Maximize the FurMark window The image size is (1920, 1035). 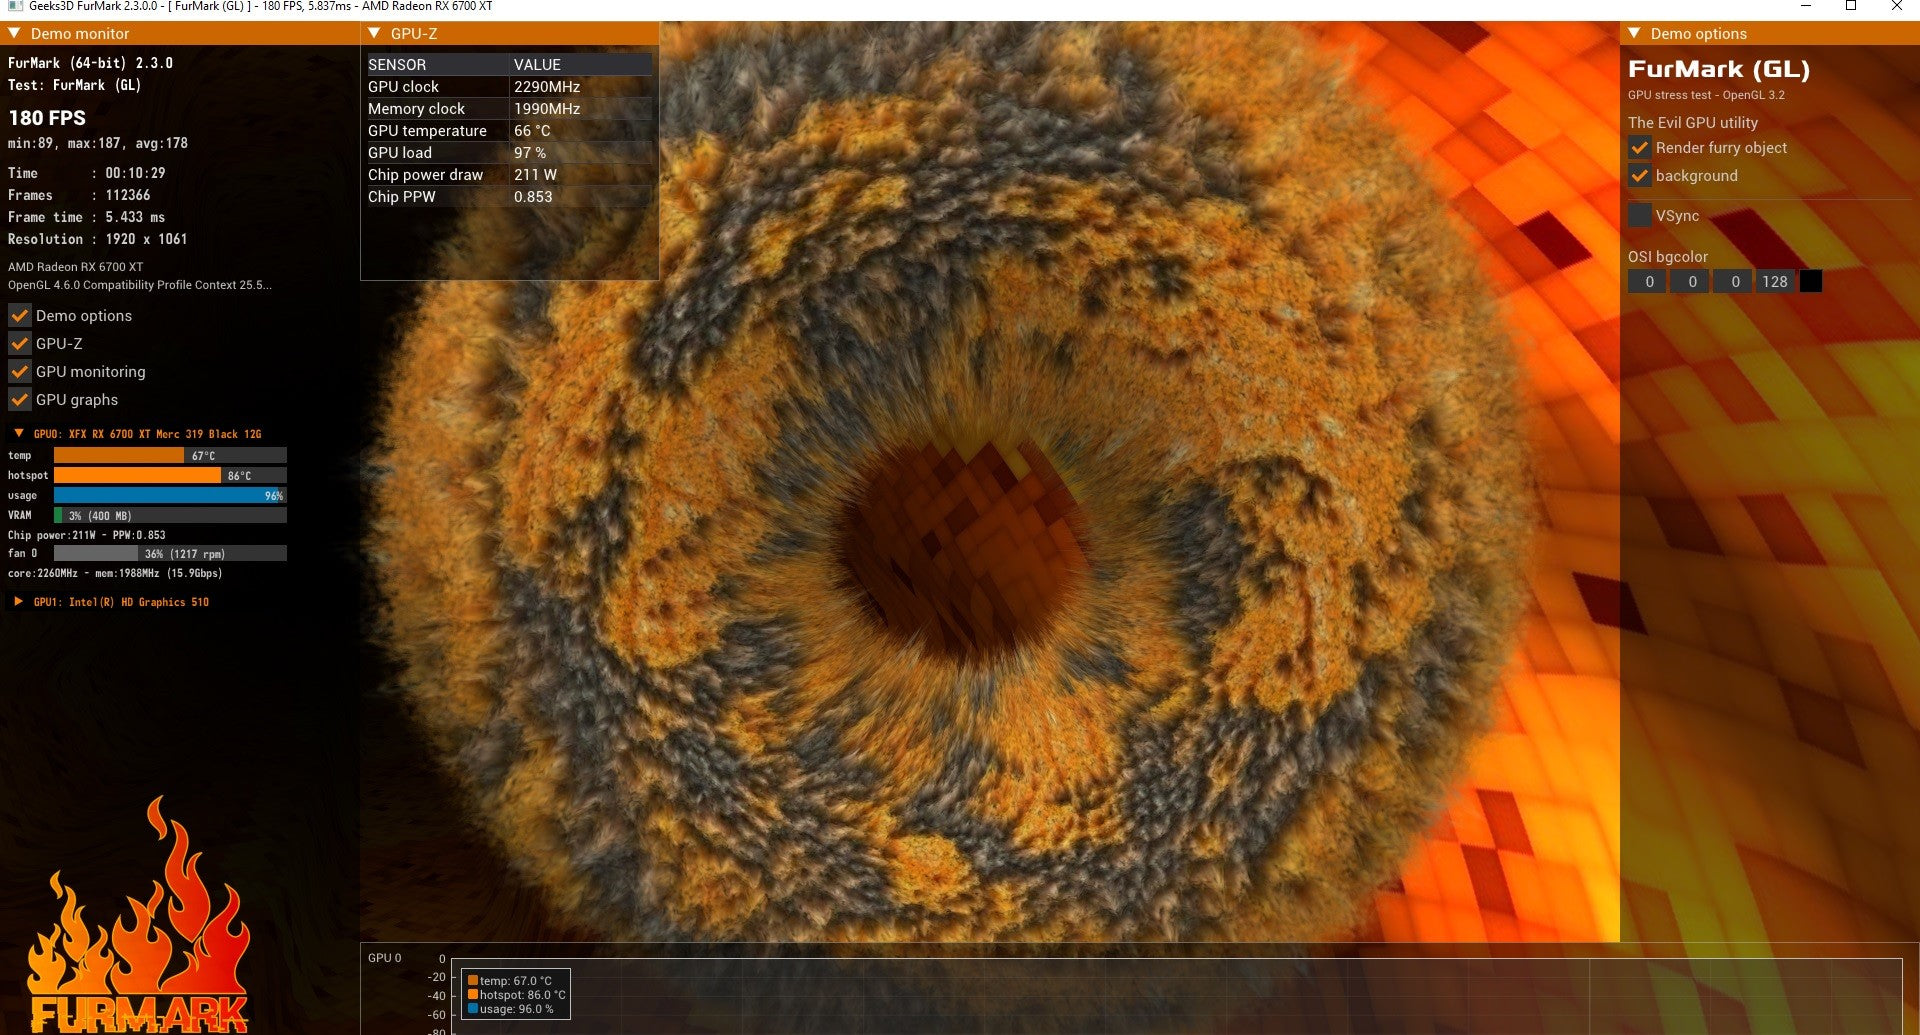click(1851, 6)
